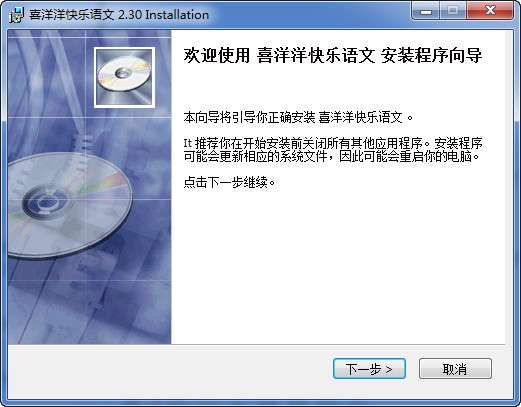Click the heading 欢迎使用 喜洋洋快乐语文 安装程序向导
The width and height of the screenshot is (521, 407).
click(333, 55)
